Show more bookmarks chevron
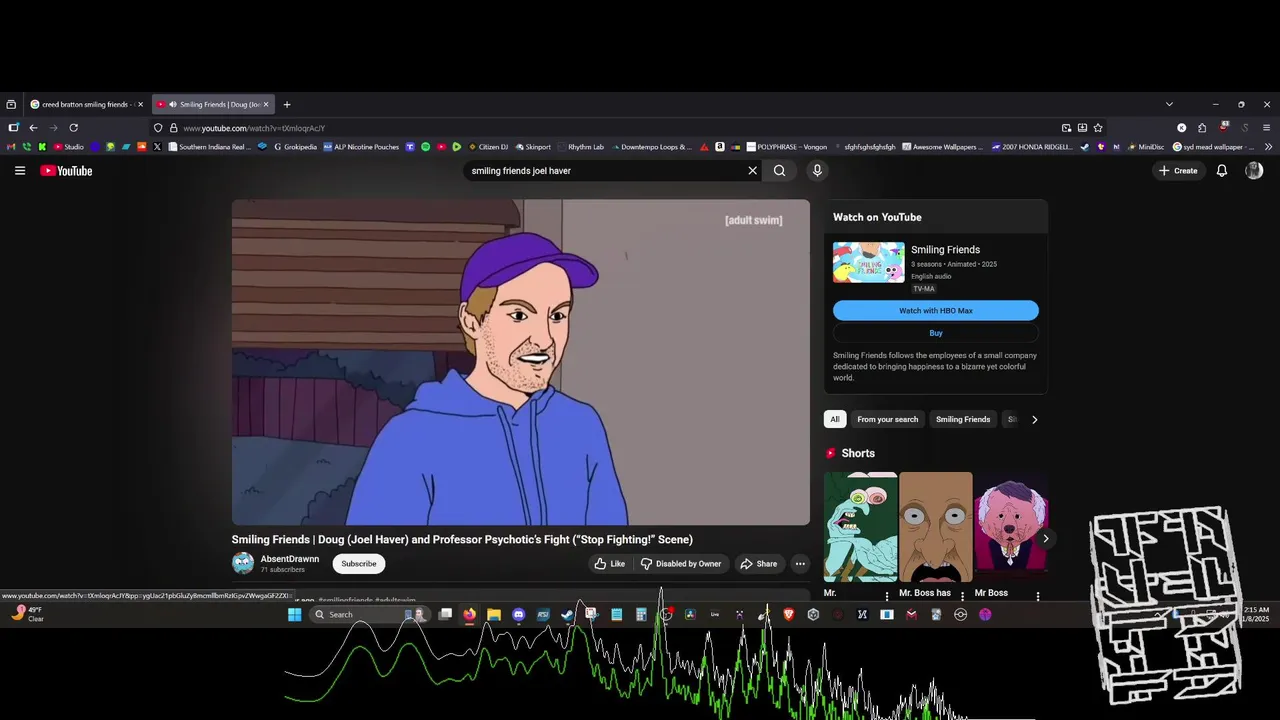The width and height of the screenshot is (1280, 720). (1268, 147)
